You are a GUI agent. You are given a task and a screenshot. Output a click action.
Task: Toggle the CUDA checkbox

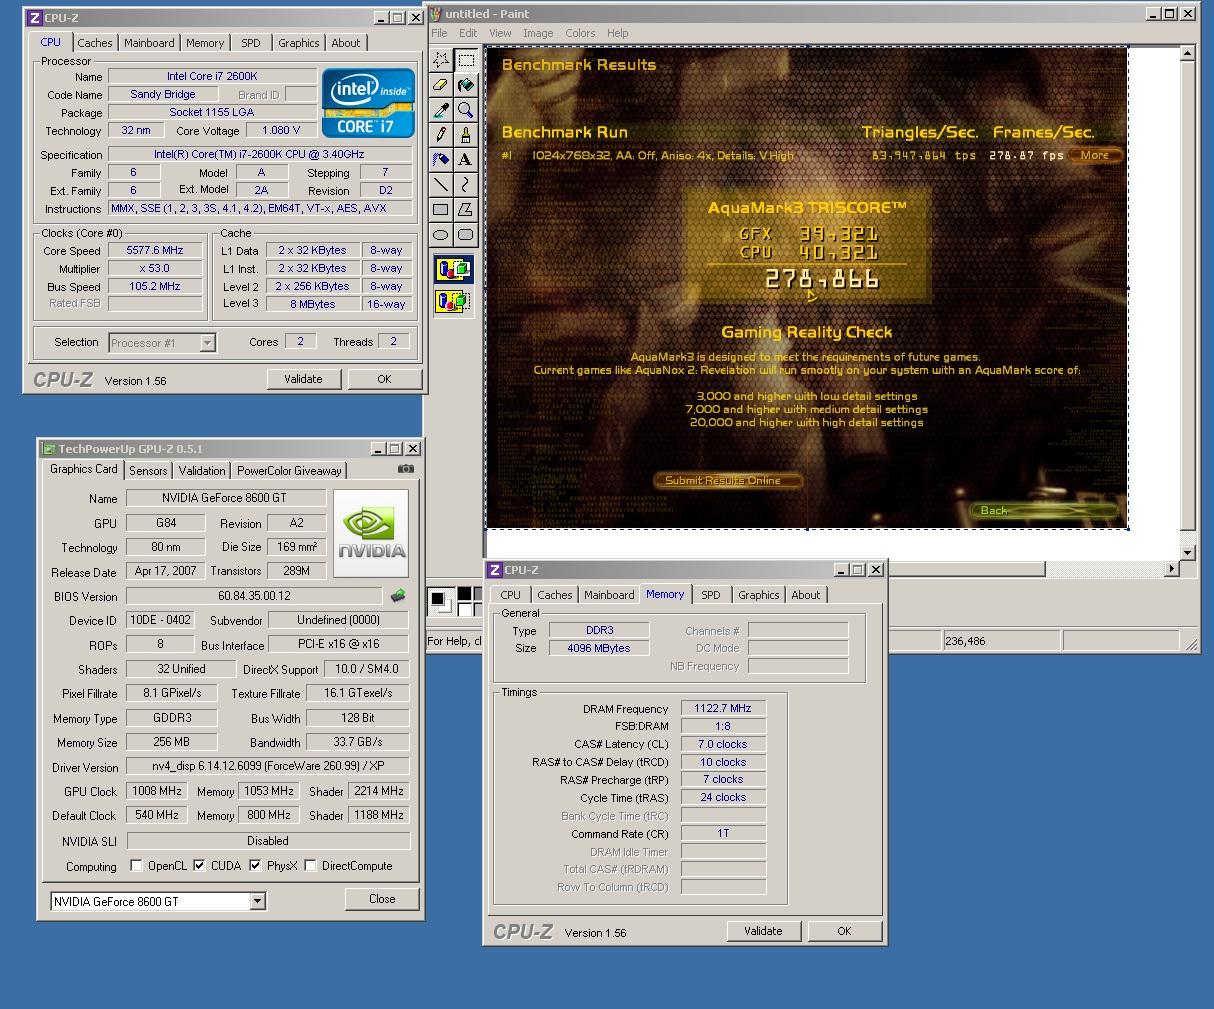point(199,866)
